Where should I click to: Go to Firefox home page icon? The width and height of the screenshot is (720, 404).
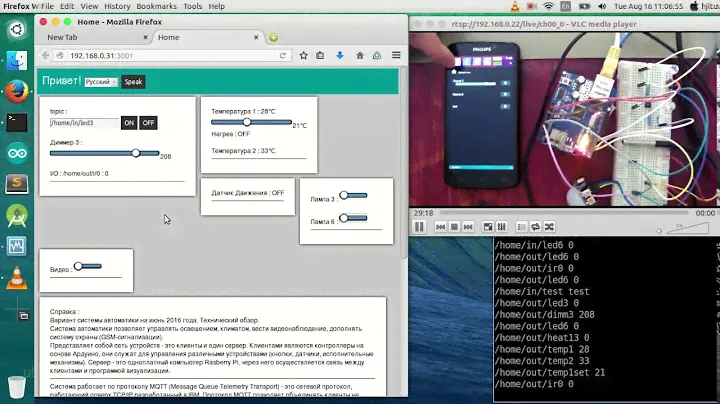pos(358,55)
